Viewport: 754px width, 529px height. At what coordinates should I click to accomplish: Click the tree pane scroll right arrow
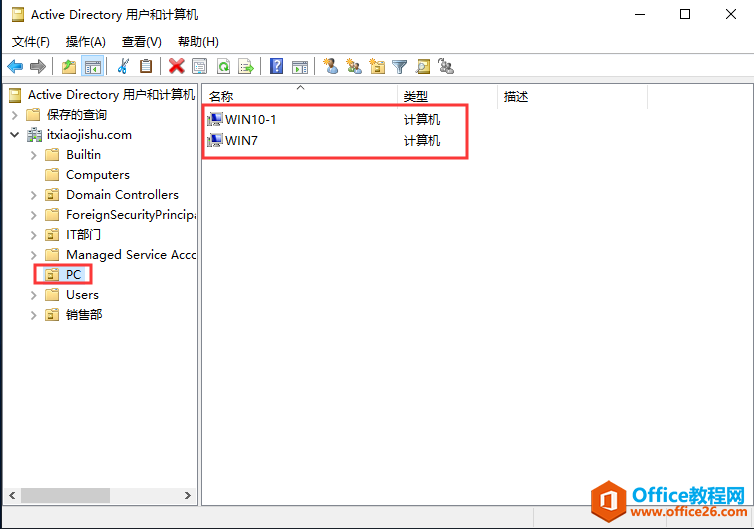(x=188, y=495)
